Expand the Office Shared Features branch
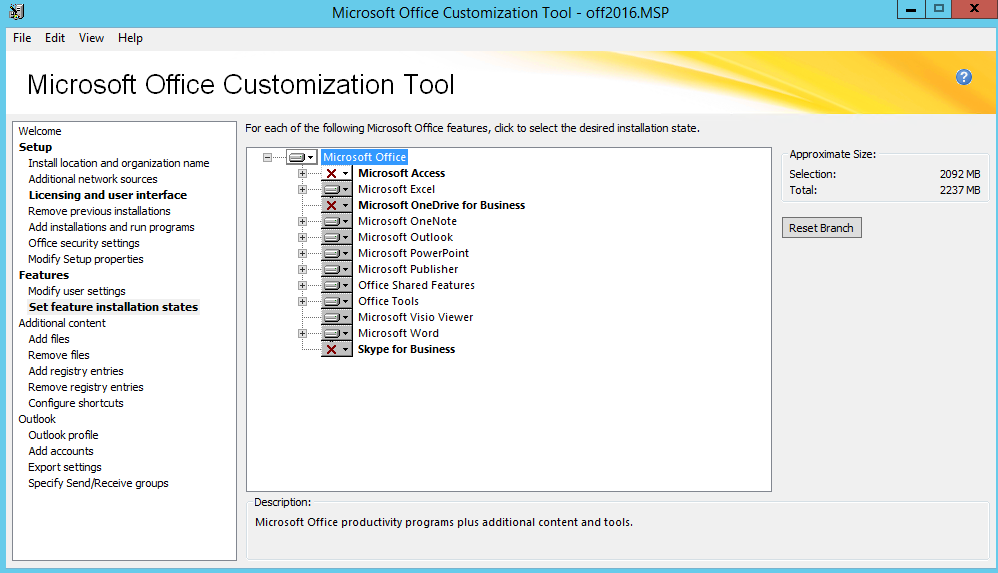Image resolution: width=998 pixels, height=573 pixels. click(x=302, y=285)
